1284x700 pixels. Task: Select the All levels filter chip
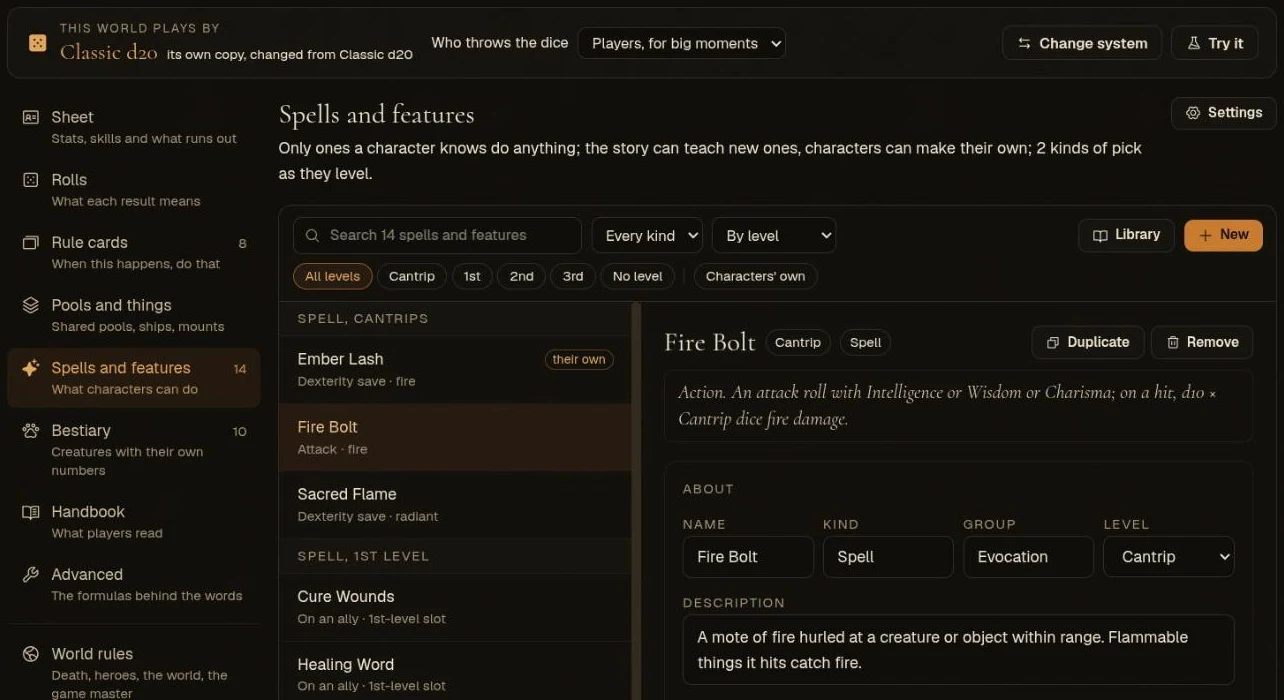(x=332, y=276)
